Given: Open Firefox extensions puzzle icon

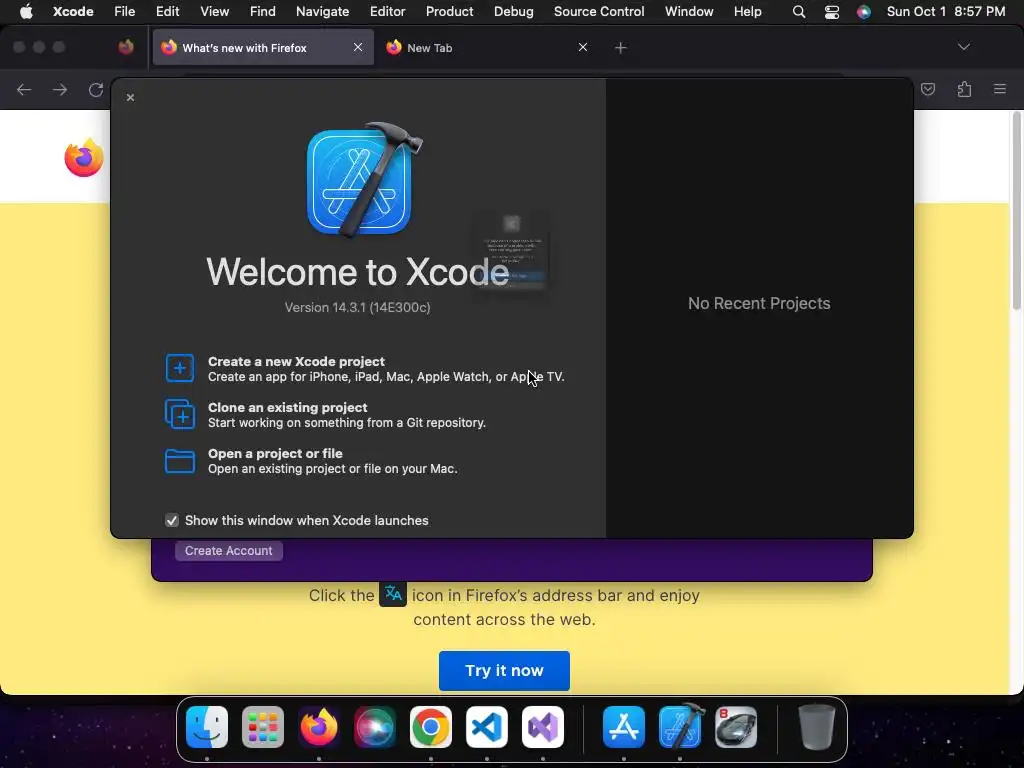Looking at the screenshot, I should pyautogui.click(x=964, y=89).
